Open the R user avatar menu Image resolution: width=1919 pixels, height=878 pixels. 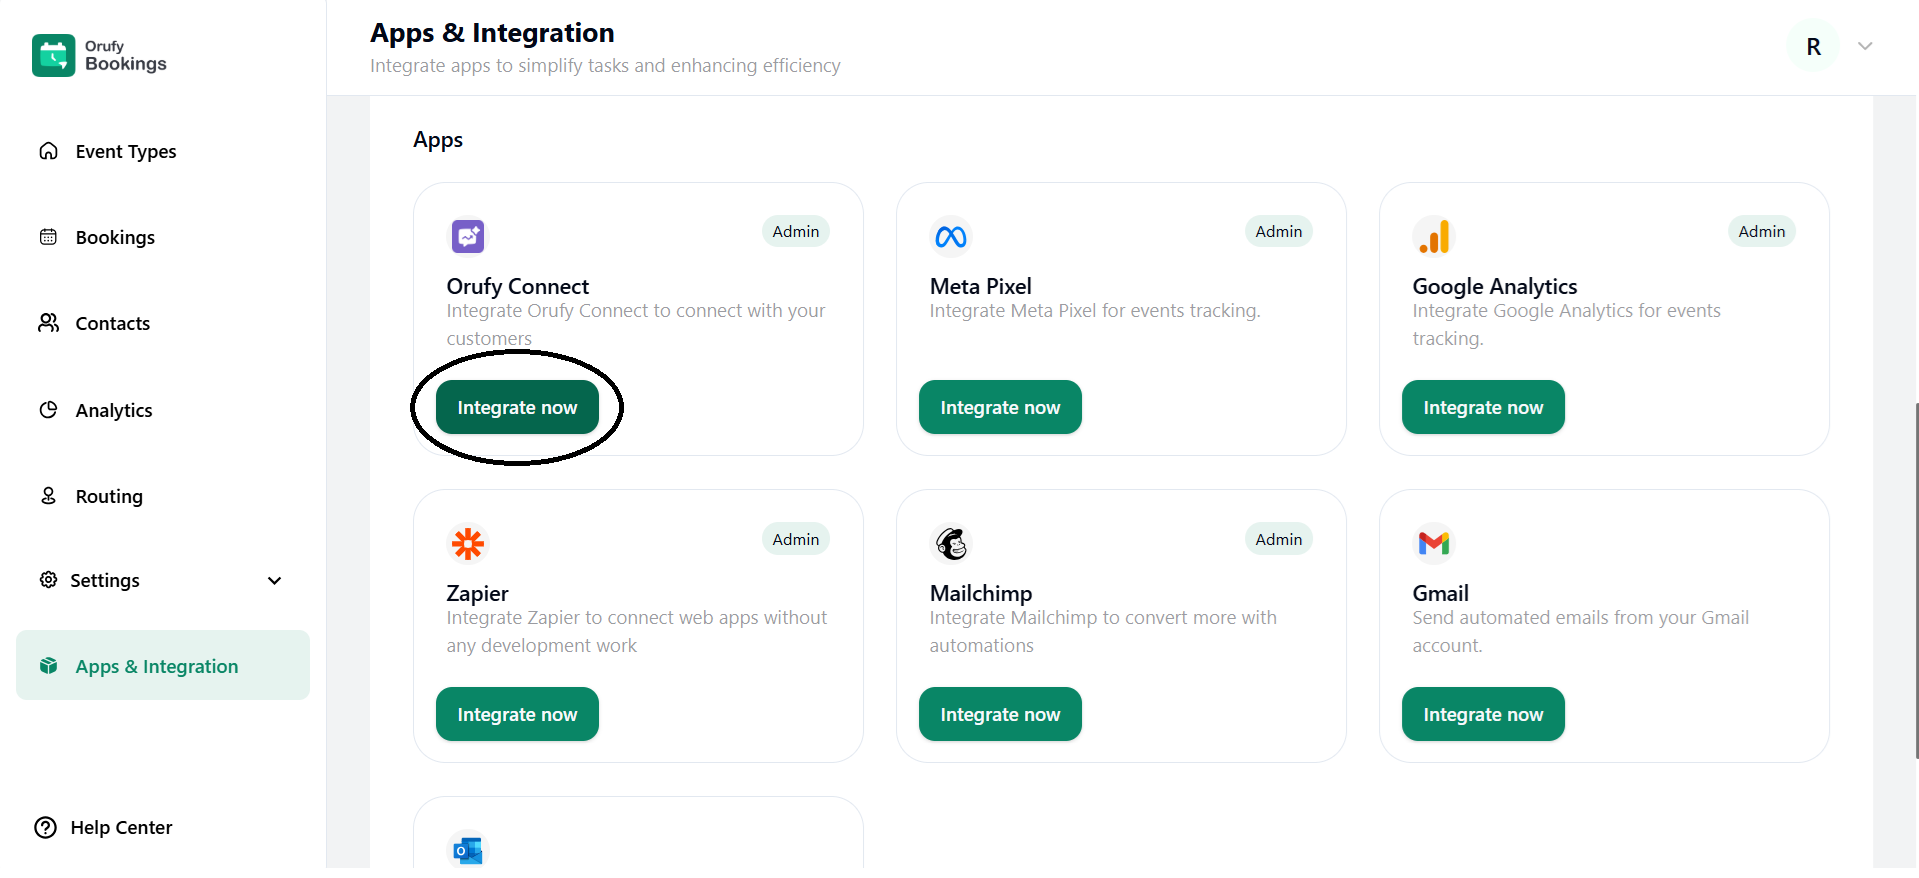1813,47
